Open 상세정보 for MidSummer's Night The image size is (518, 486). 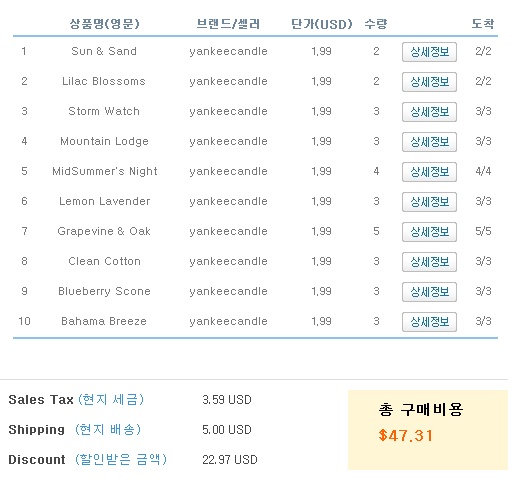(429, 172)
